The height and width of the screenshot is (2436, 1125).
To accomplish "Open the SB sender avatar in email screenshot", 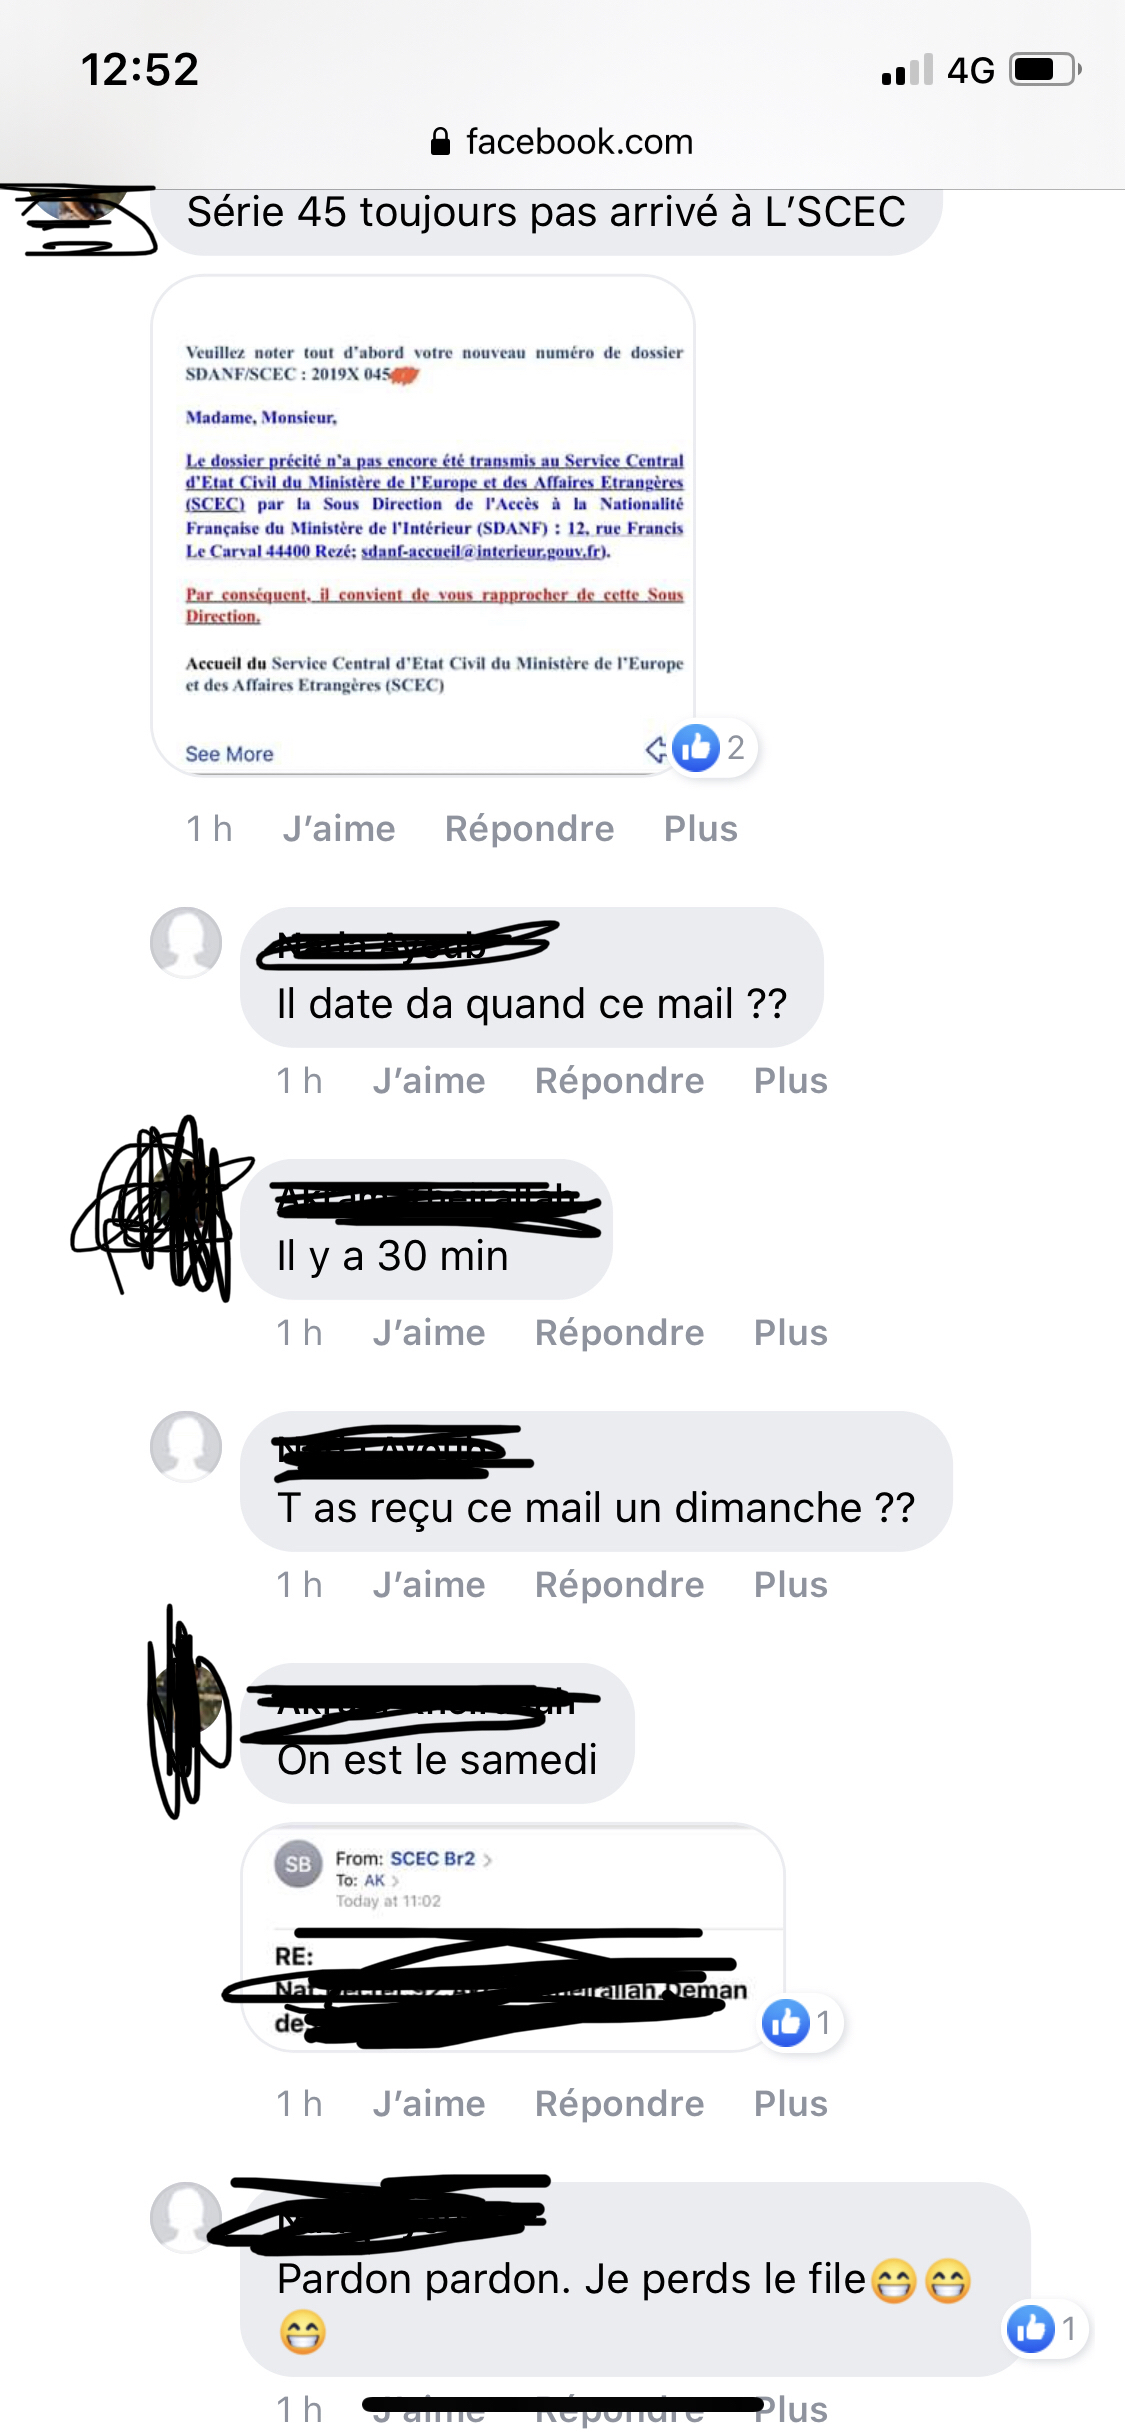I will [x=298, y=1864].
